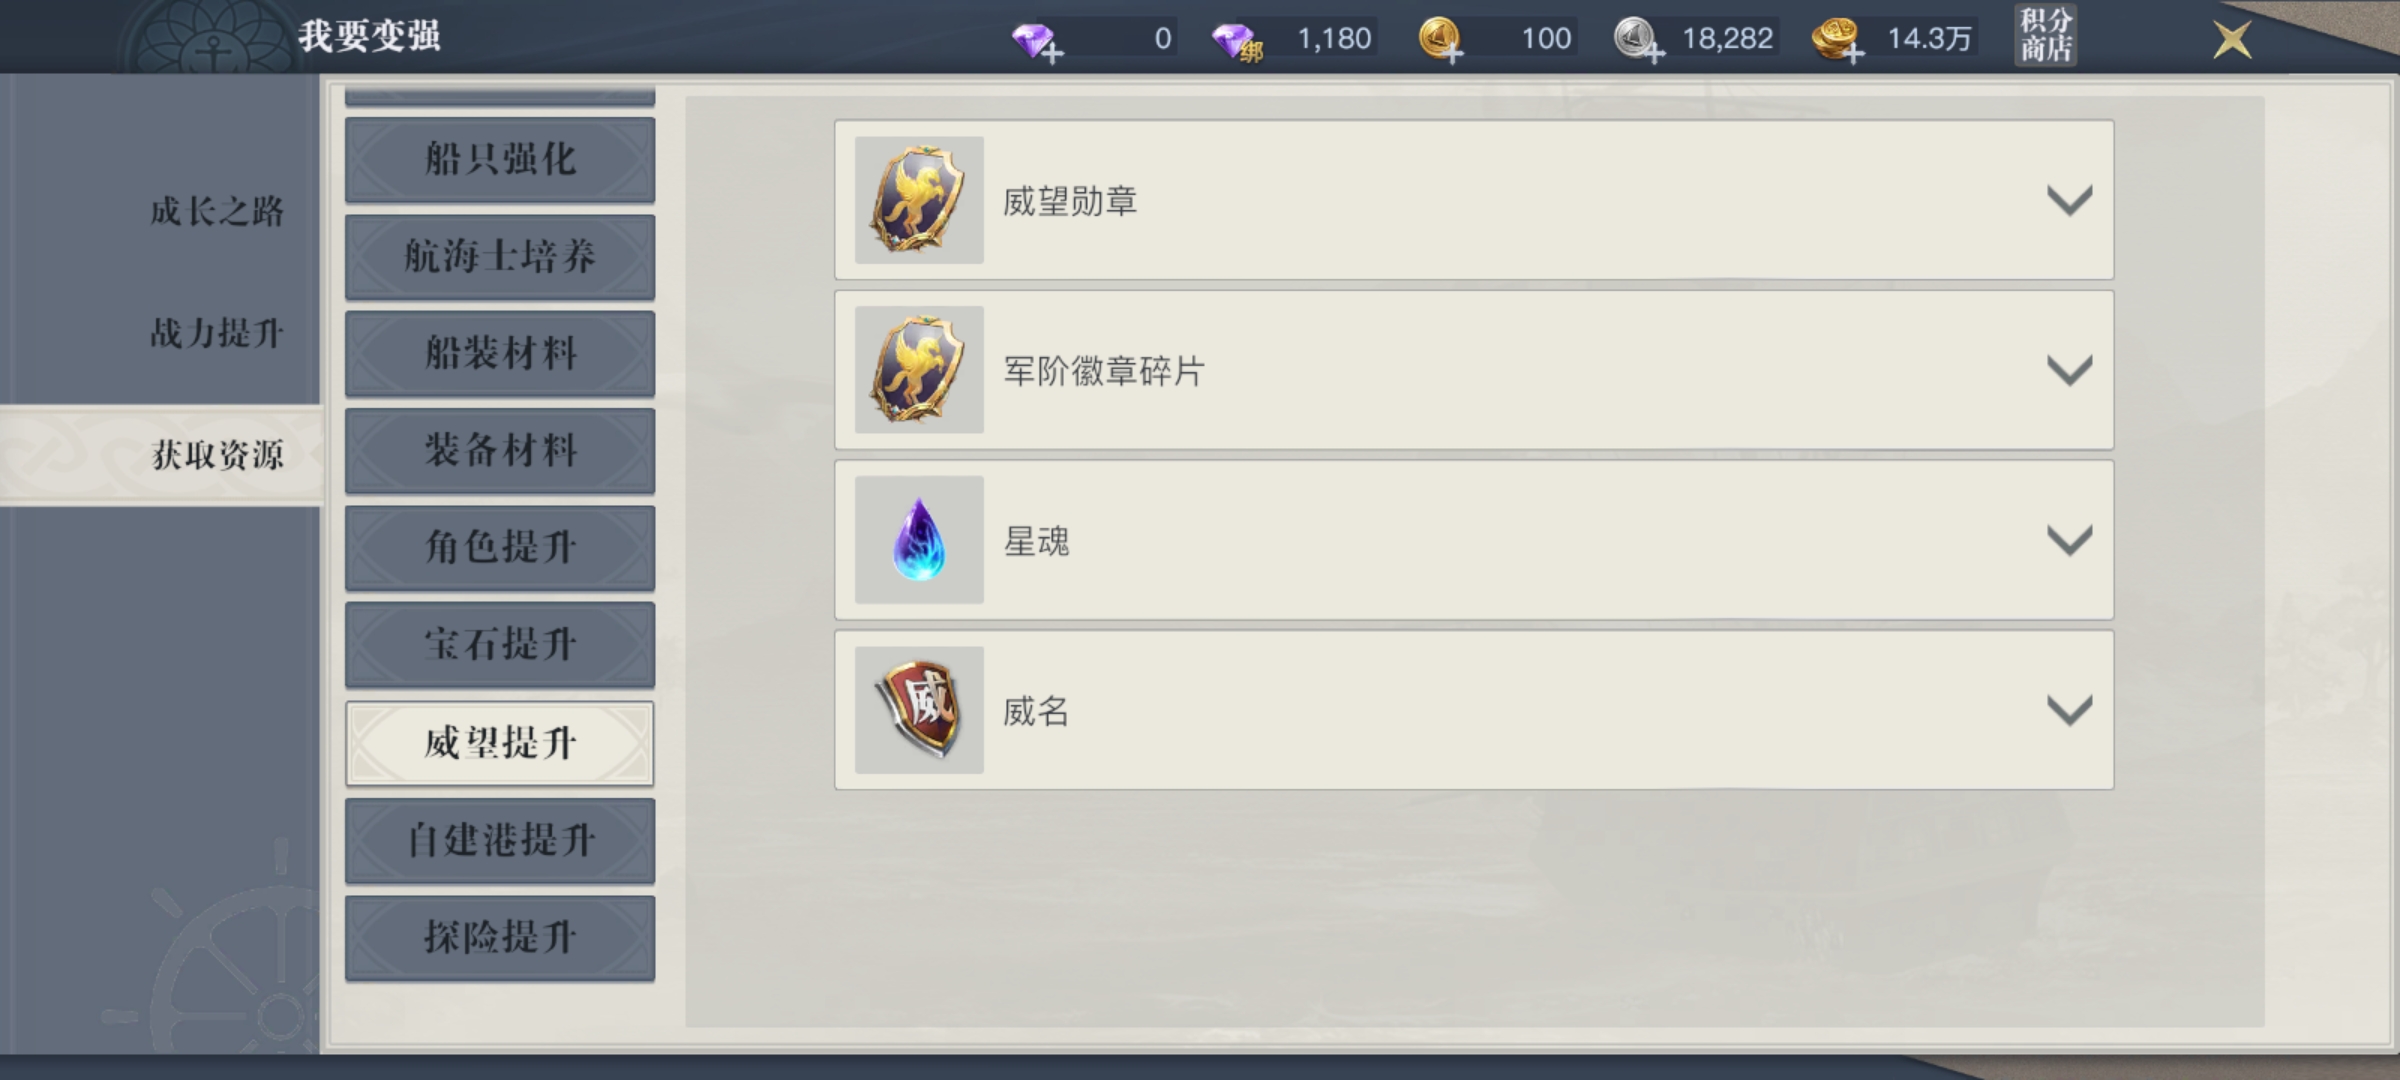Close the 我要变强 panel
This screenshot has width=2400, height=1080.
[x=2232, y=40]
